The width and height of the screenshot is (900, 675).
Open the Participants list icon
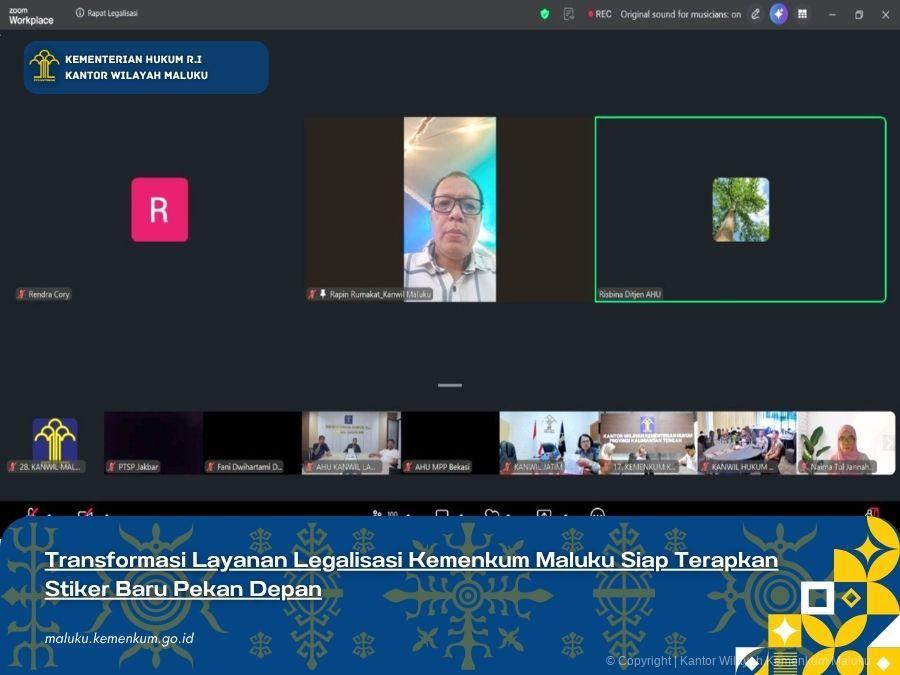tap(378, 512)
